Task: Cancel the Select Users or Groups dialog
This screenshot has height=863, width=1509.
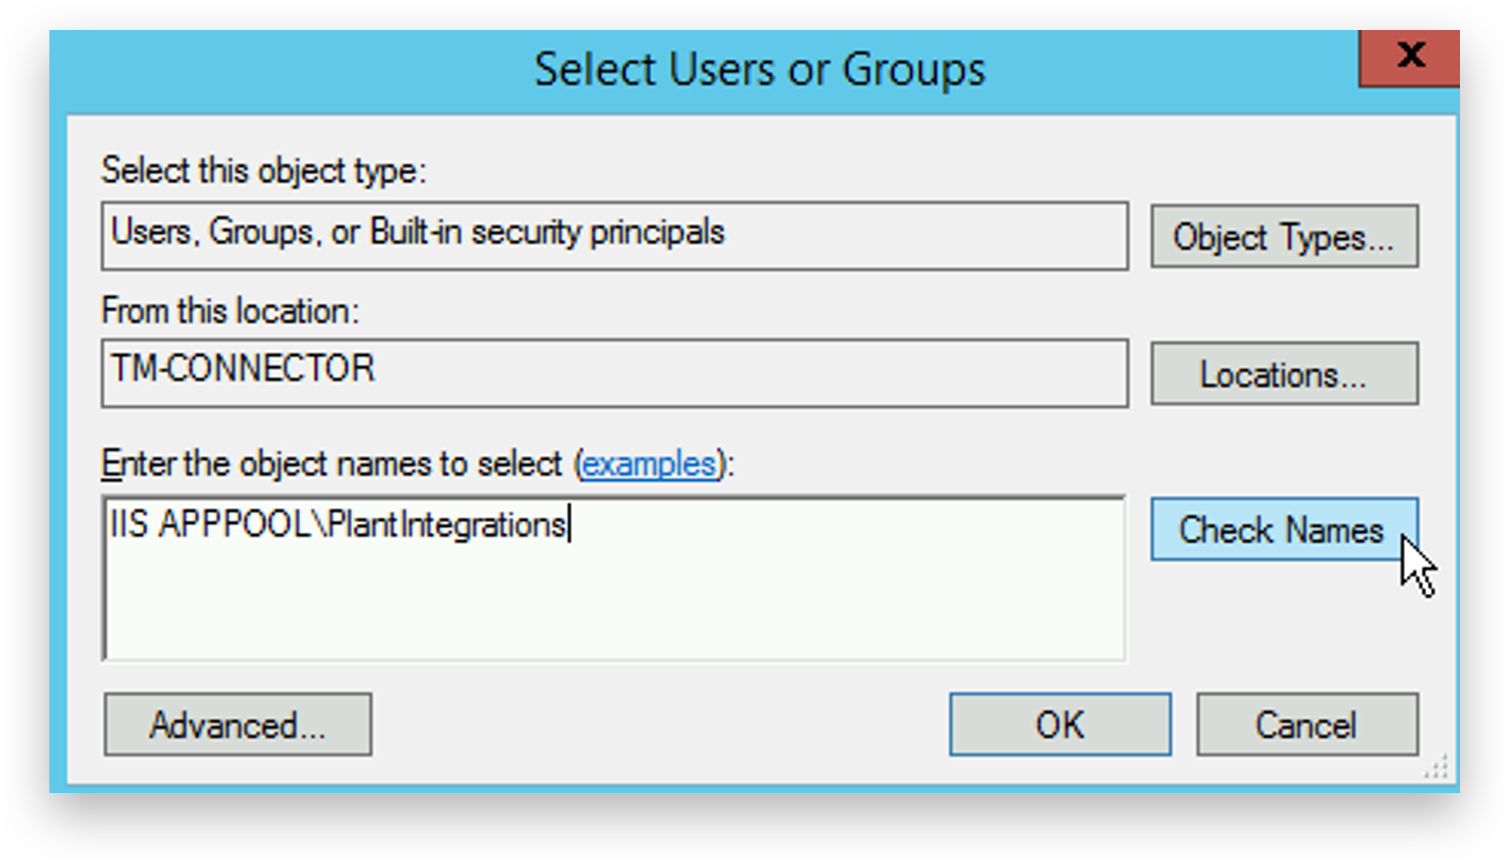Action: click(x=1306, y=724)
